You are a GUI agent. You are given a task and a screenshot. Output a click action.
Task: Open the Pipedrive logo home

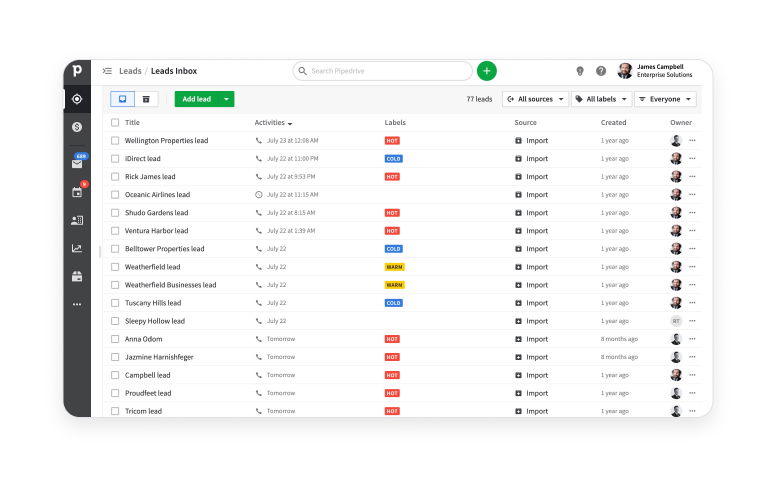(77, 71)
